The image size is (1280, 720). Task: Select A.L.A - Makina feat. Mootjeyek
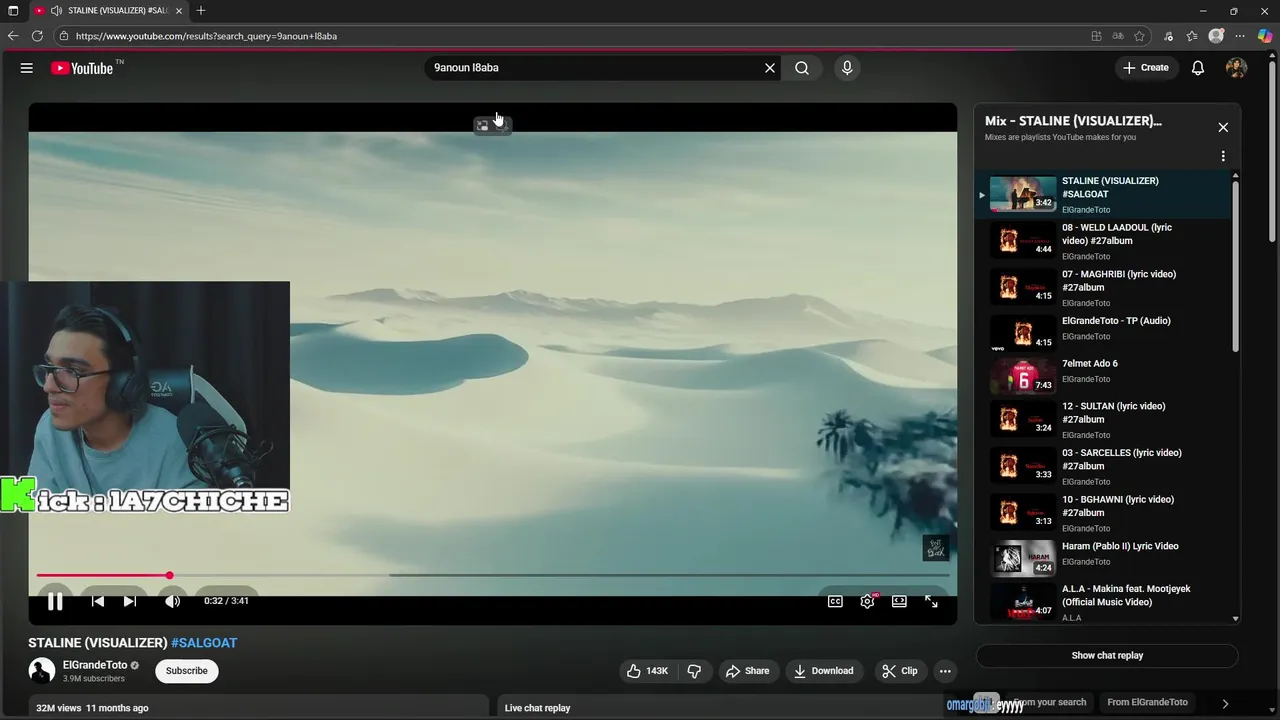point(1103,603)
